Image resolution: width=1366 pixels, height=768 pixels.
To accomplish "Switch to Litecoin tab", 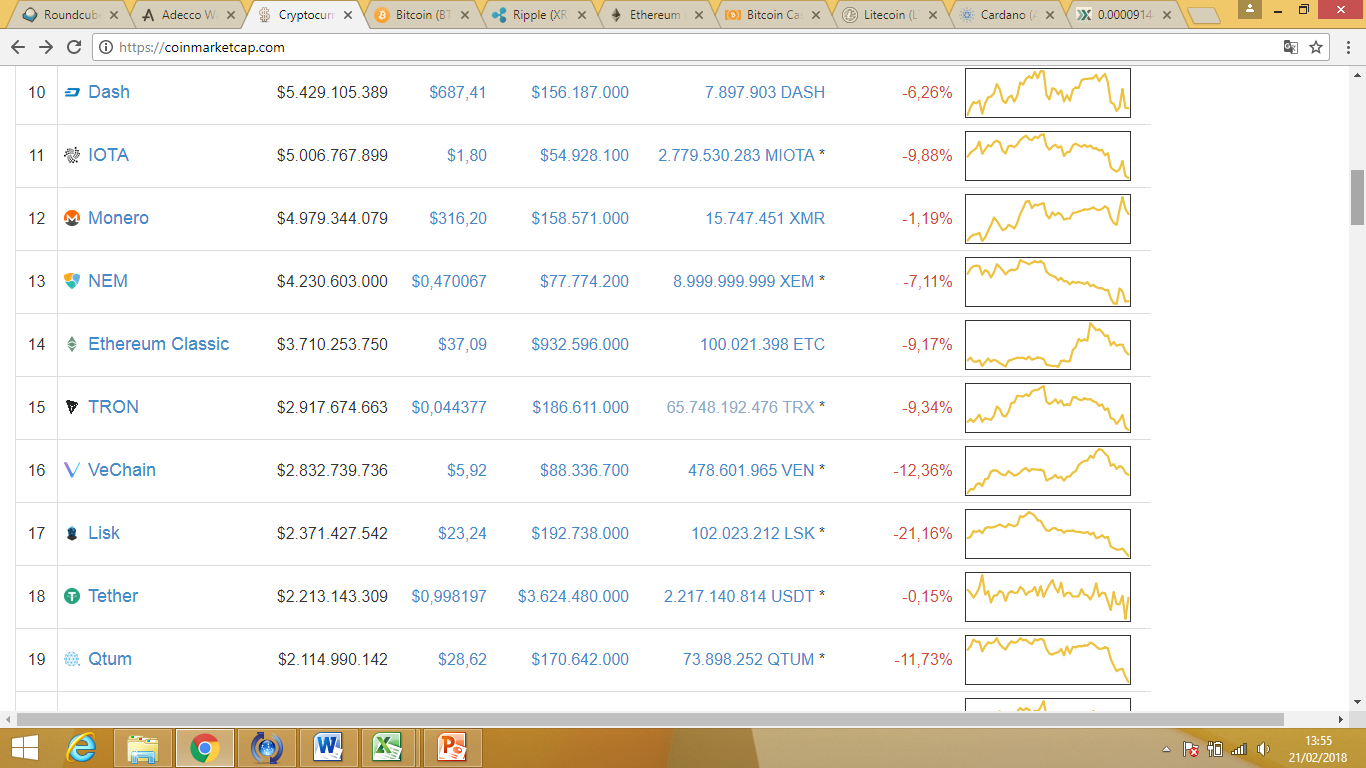I will (x=892, y=15).
